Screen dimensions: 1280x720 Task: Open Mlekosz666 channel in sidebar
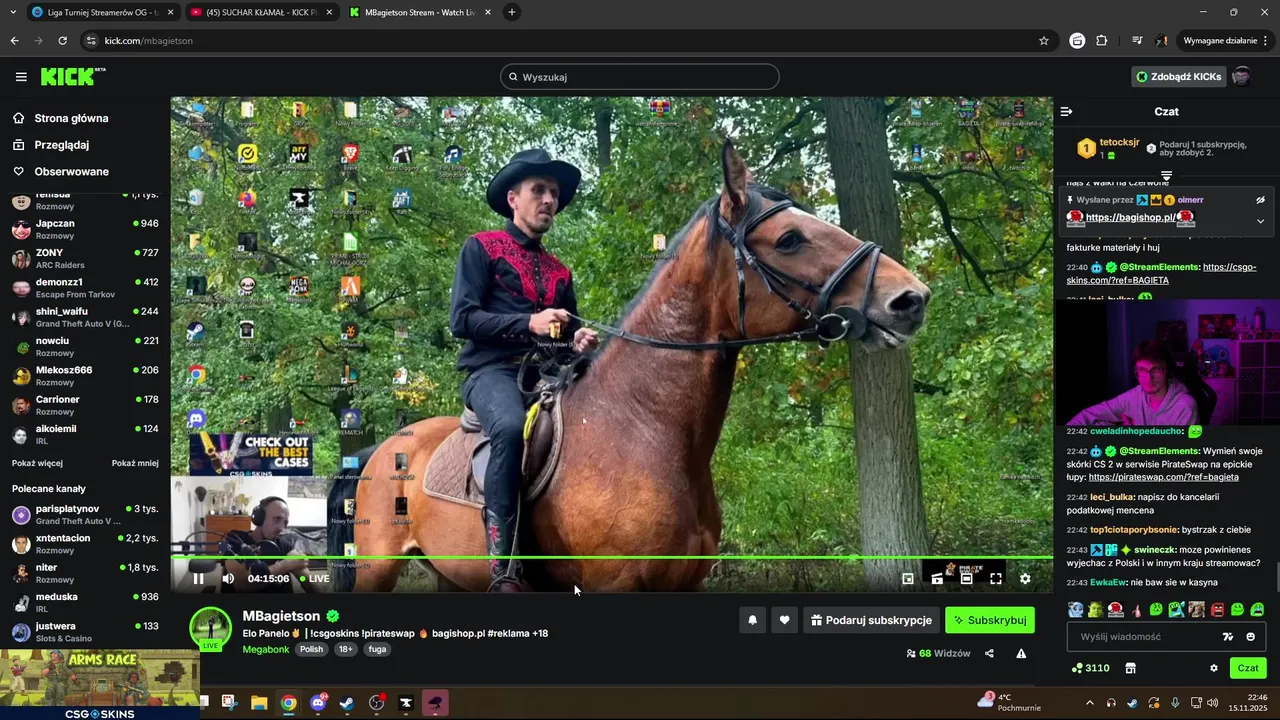click(85, 376)
